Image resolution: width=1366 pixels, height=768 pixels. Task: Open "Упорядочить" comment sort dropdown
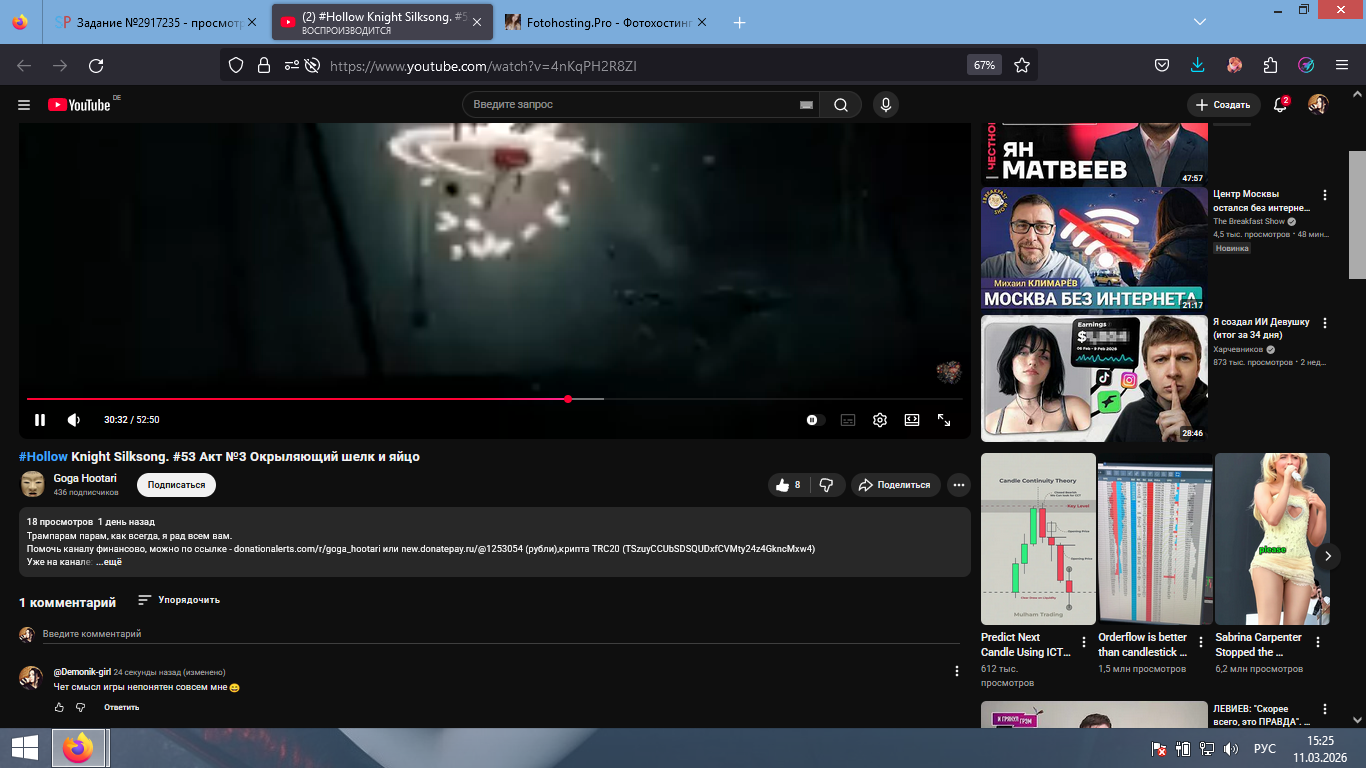pos(179,600)
